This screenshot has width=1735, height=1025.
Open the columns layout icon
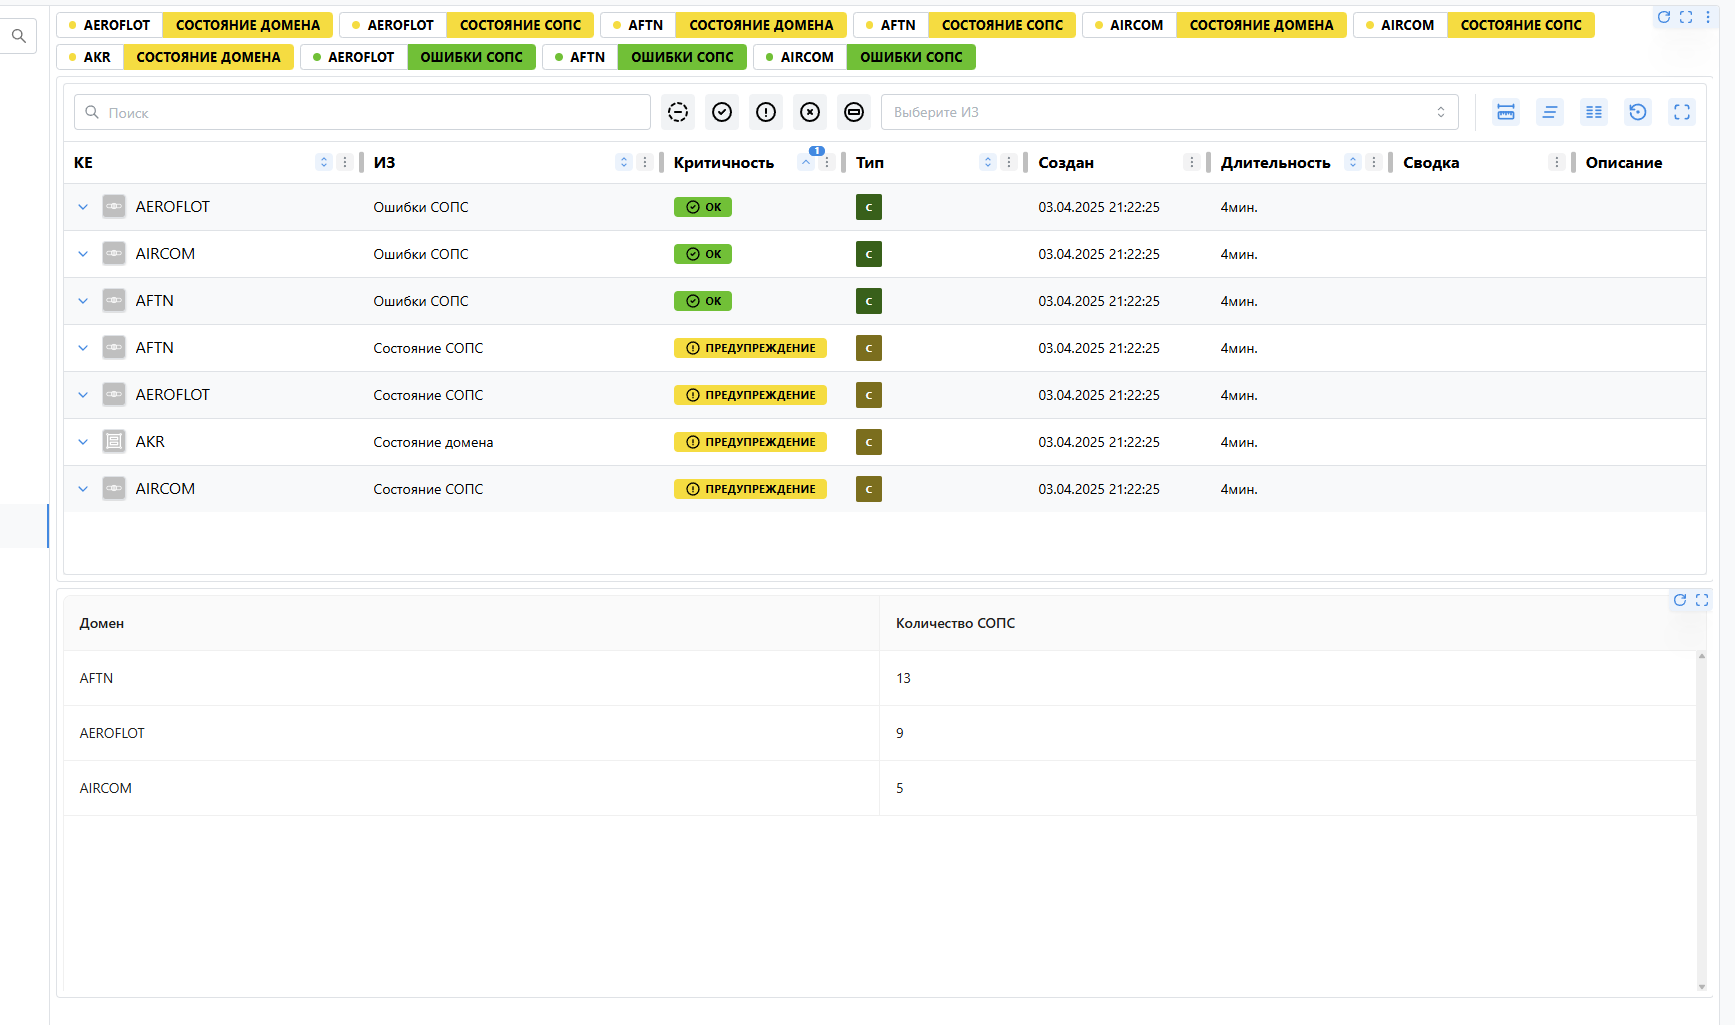(x=1594, y=112)
